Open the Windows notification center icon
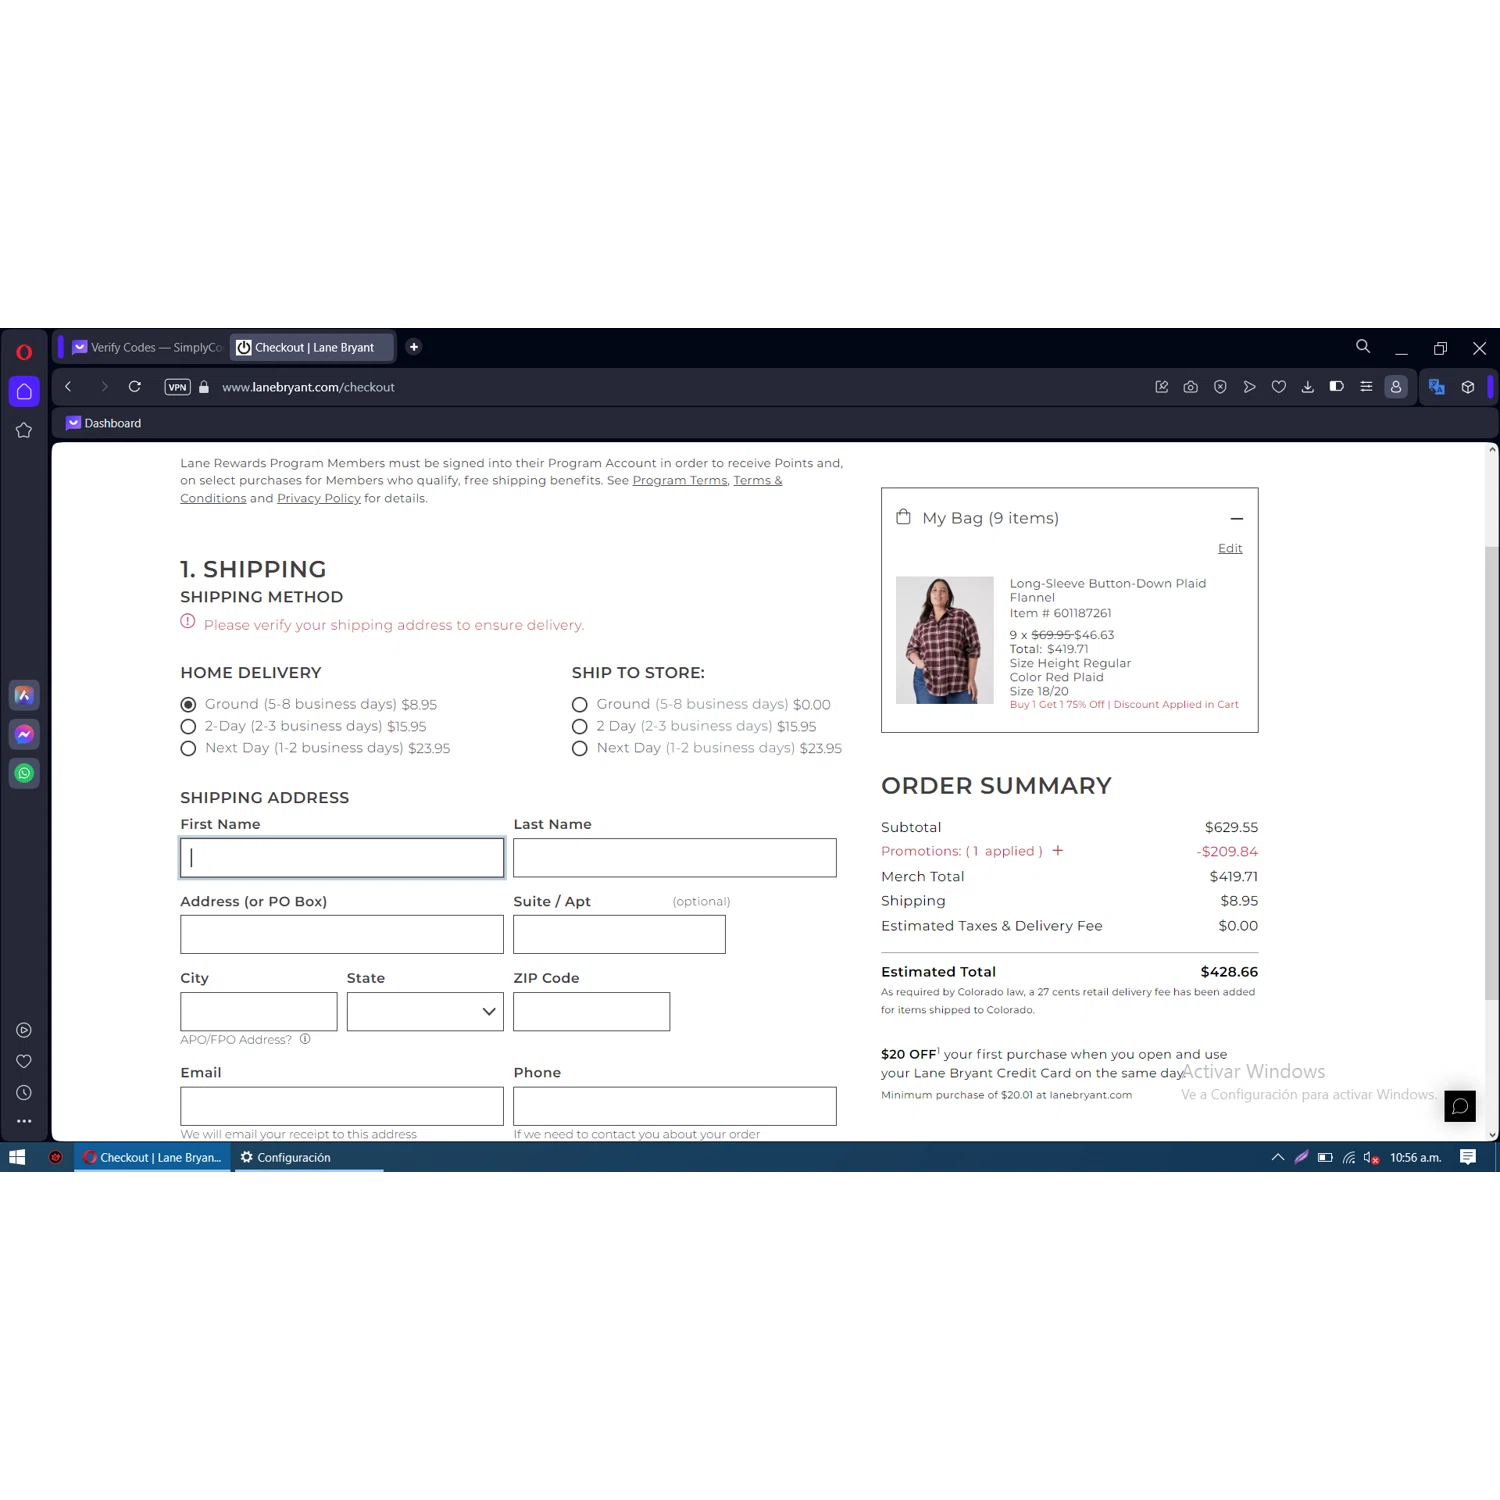The height and width of the screenshot is (1500, 1500). point(1468,1157)
